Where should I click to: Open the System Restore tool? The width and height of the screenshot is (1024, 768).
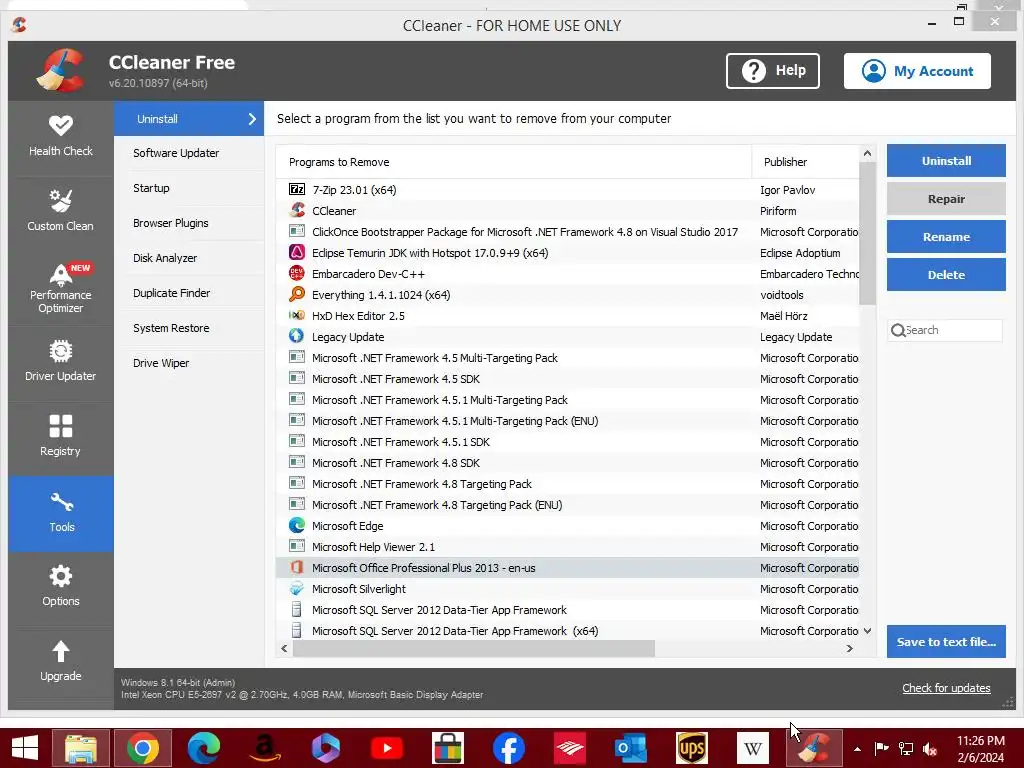click(x=189, y=328)
